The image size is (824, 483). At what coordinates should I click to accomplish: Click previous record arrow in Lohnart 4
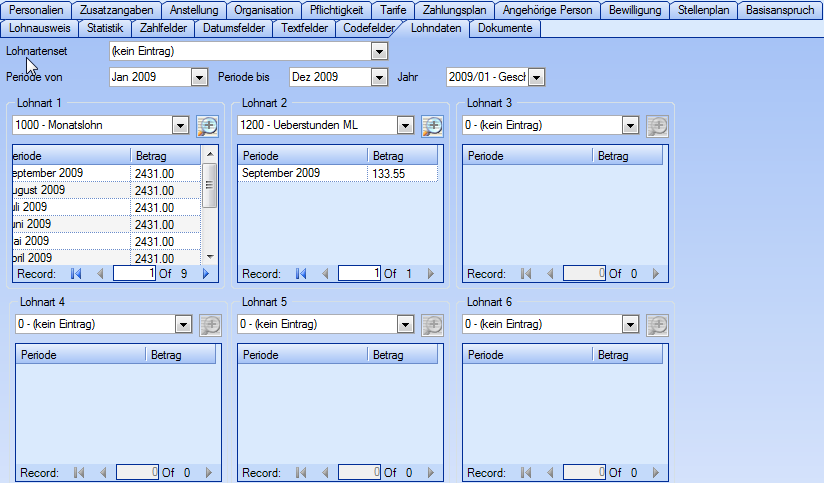tap(103, 472)
